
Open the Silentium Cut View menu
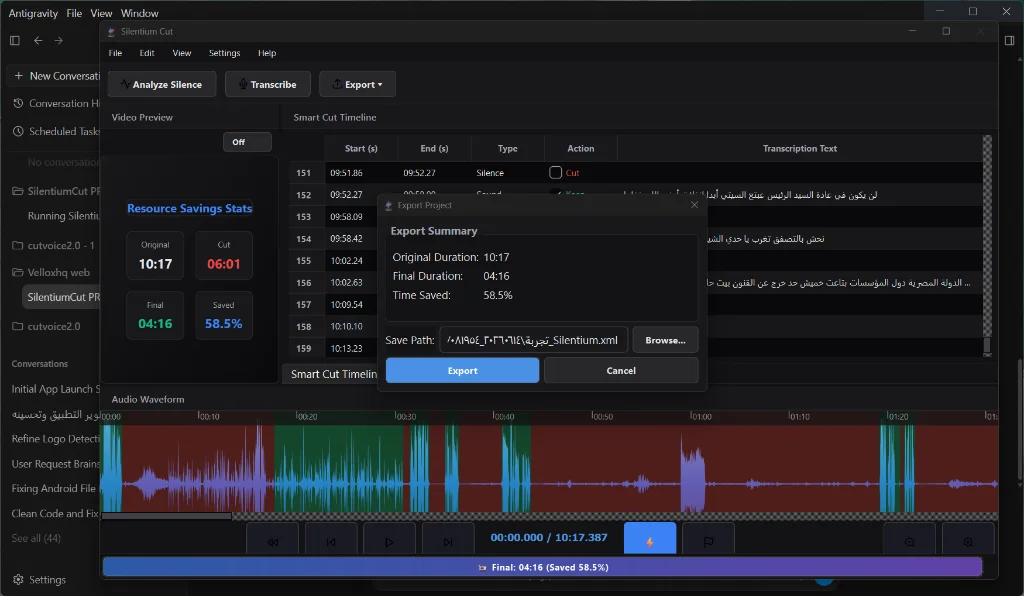(182, 53)
